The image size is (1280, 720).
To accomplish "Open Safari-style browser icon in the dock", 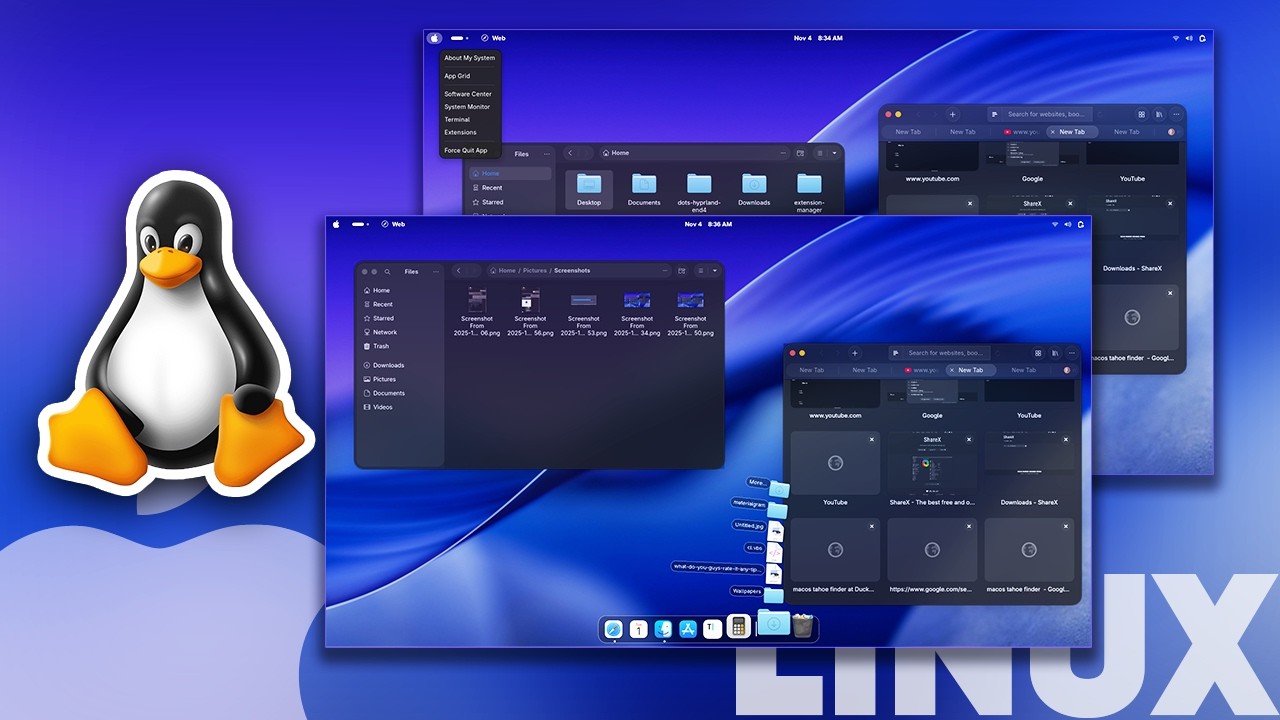I will tap(614, 629).
